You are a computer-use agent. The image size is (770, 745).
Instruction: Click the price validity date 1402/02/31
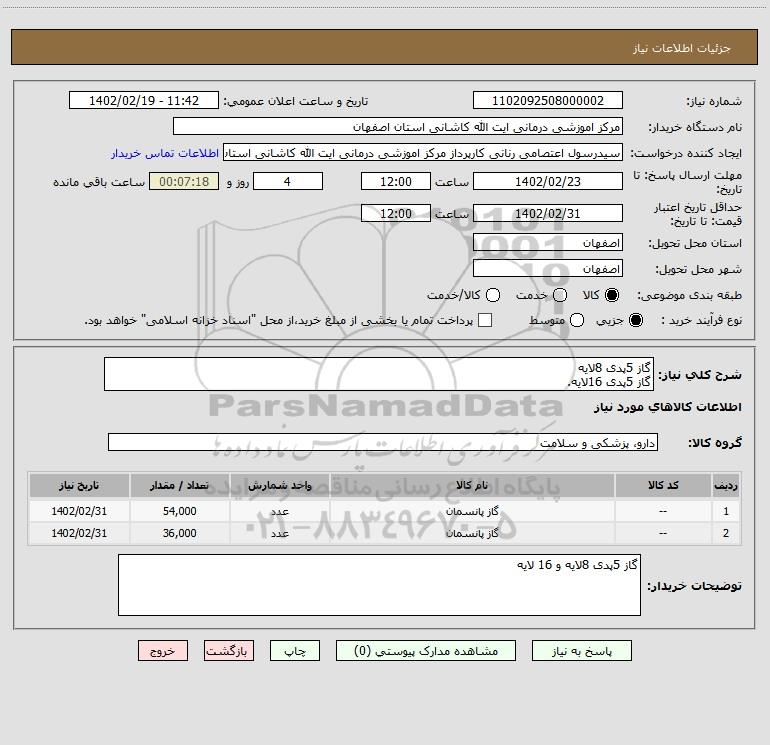point(548,213)
